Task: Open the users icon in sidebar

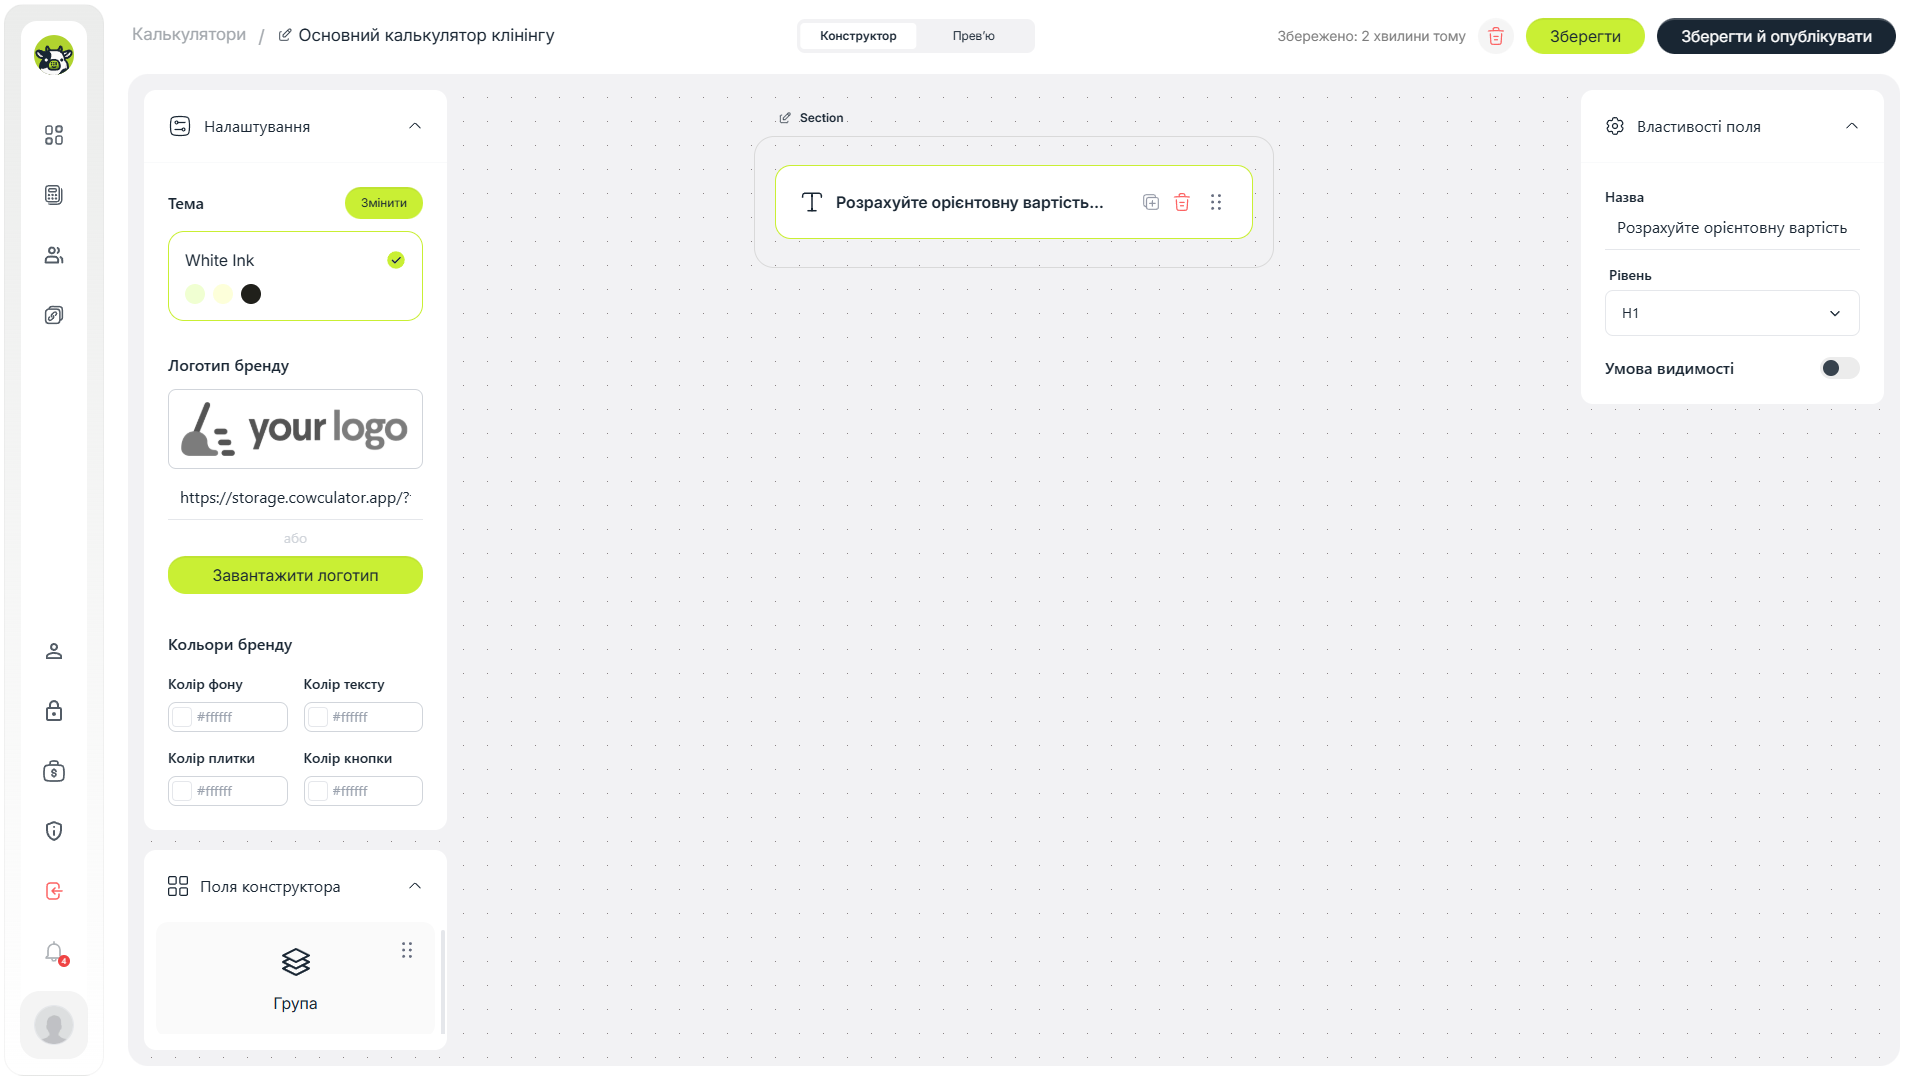Action: [x=54, y=255]
